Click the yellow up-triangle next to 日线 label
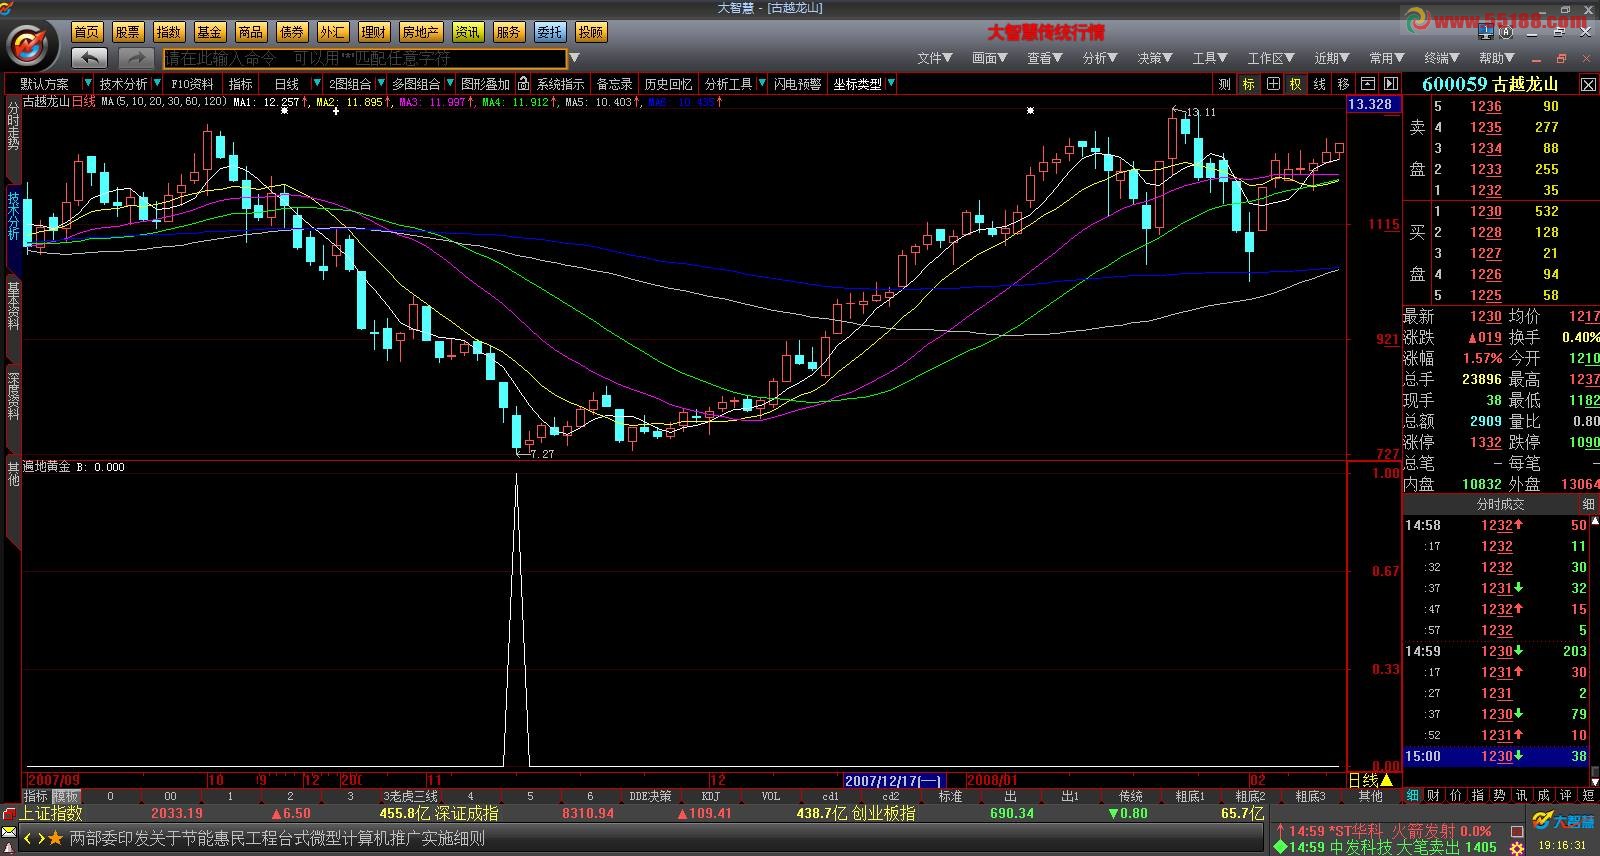Image resolution: width=1600 pixels, height=856 pixels. (x=1385, y=780)
